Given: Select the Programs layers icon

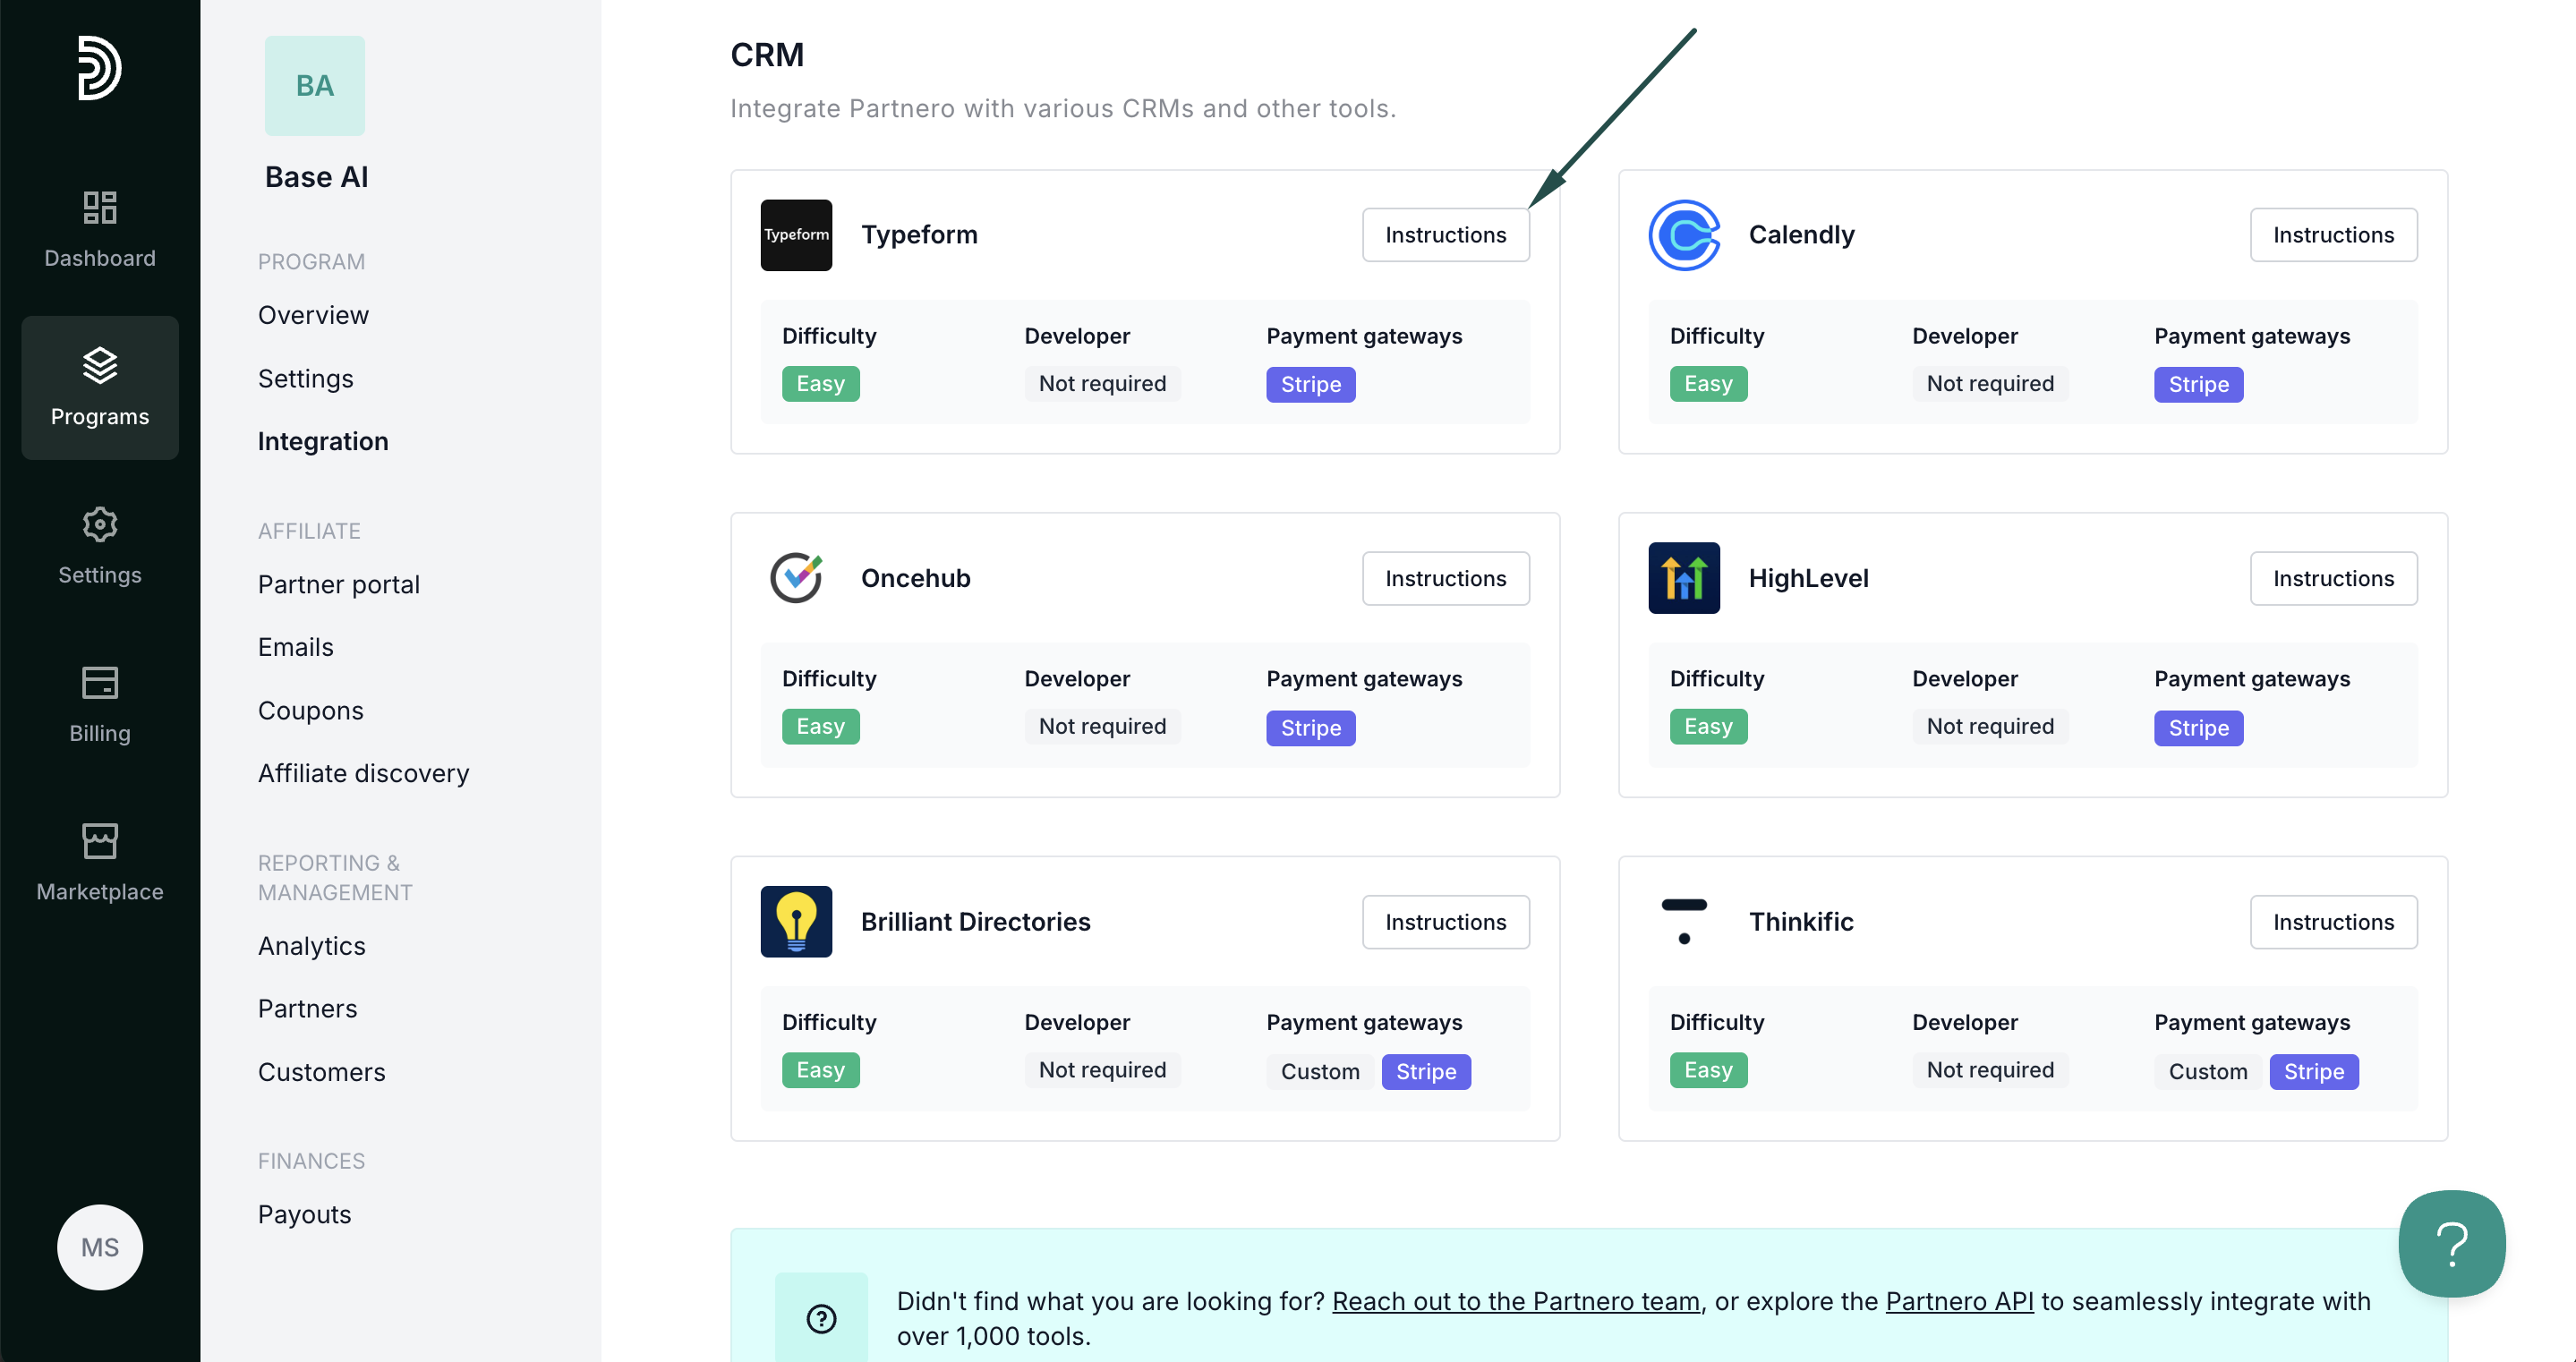Looking at the screenshot, I should point(99,365).
